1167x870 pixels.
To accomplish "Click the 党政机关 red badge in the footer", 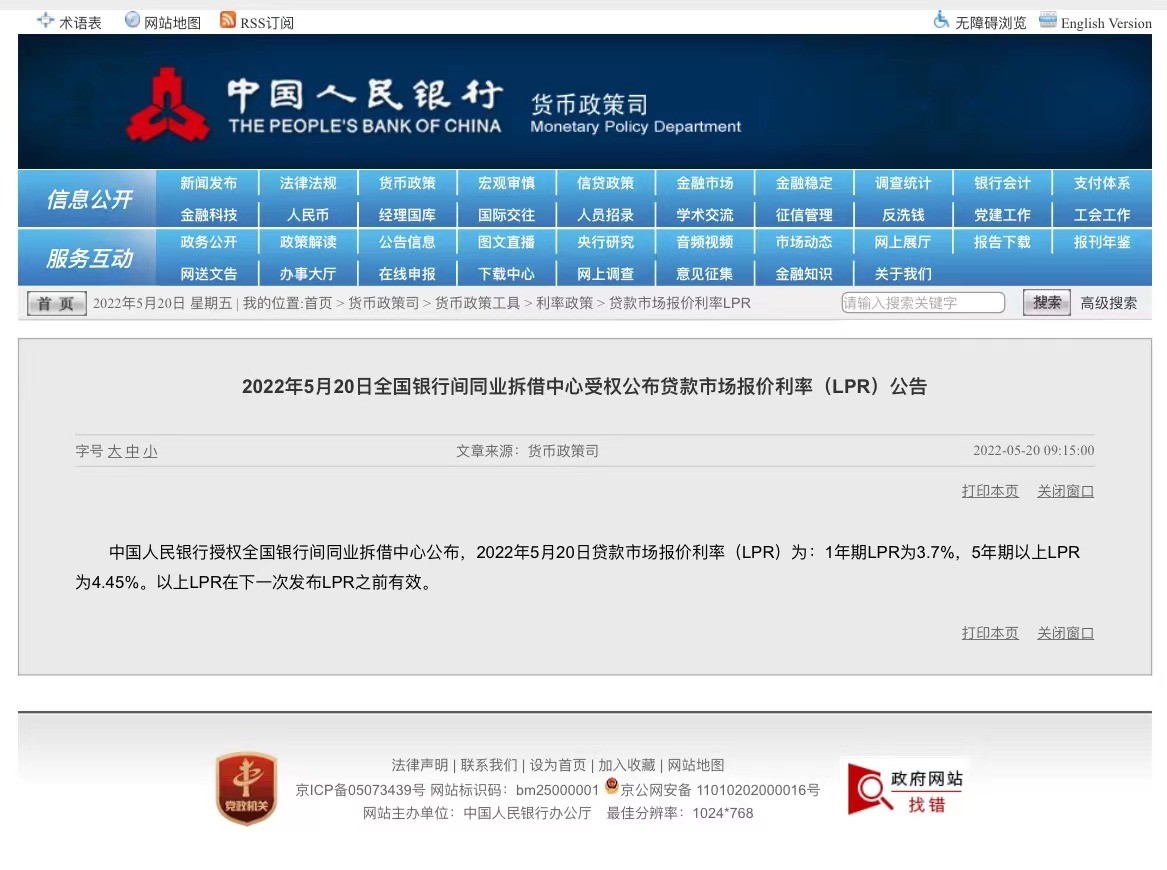I will click(x=246, y=789).
